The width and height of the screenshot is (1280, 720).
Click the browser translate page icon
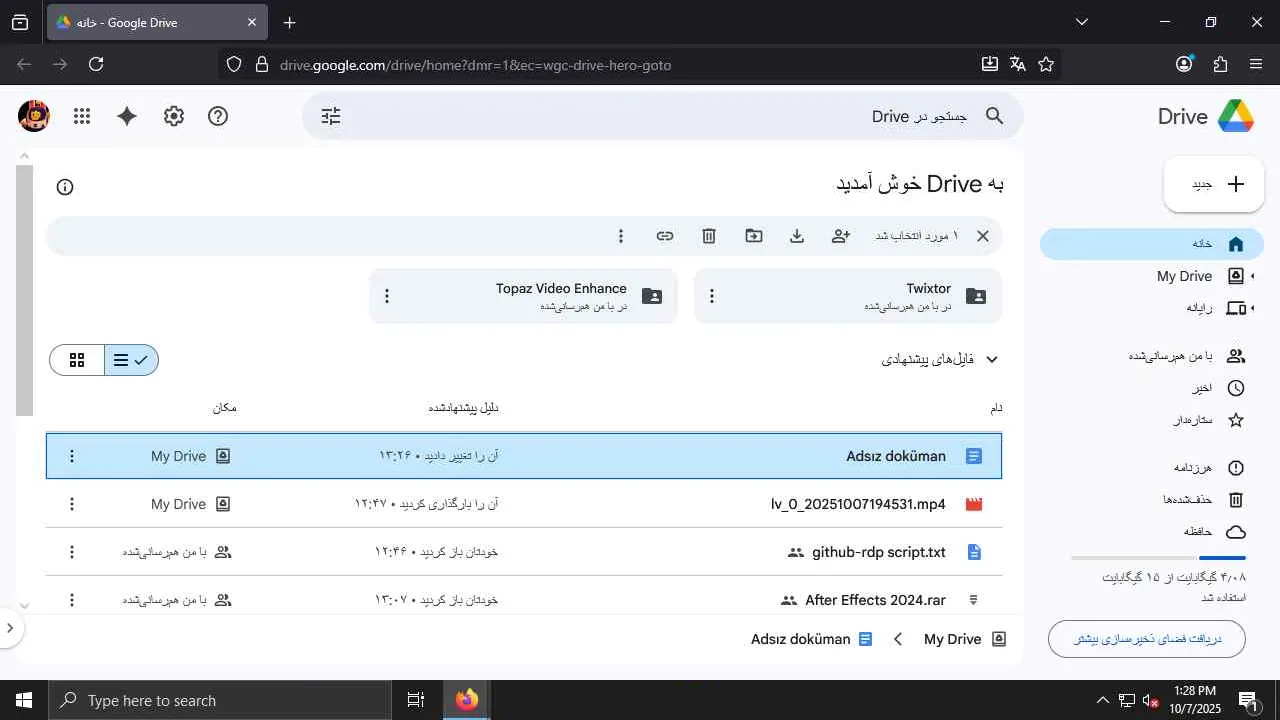[x=1018, y=64]
